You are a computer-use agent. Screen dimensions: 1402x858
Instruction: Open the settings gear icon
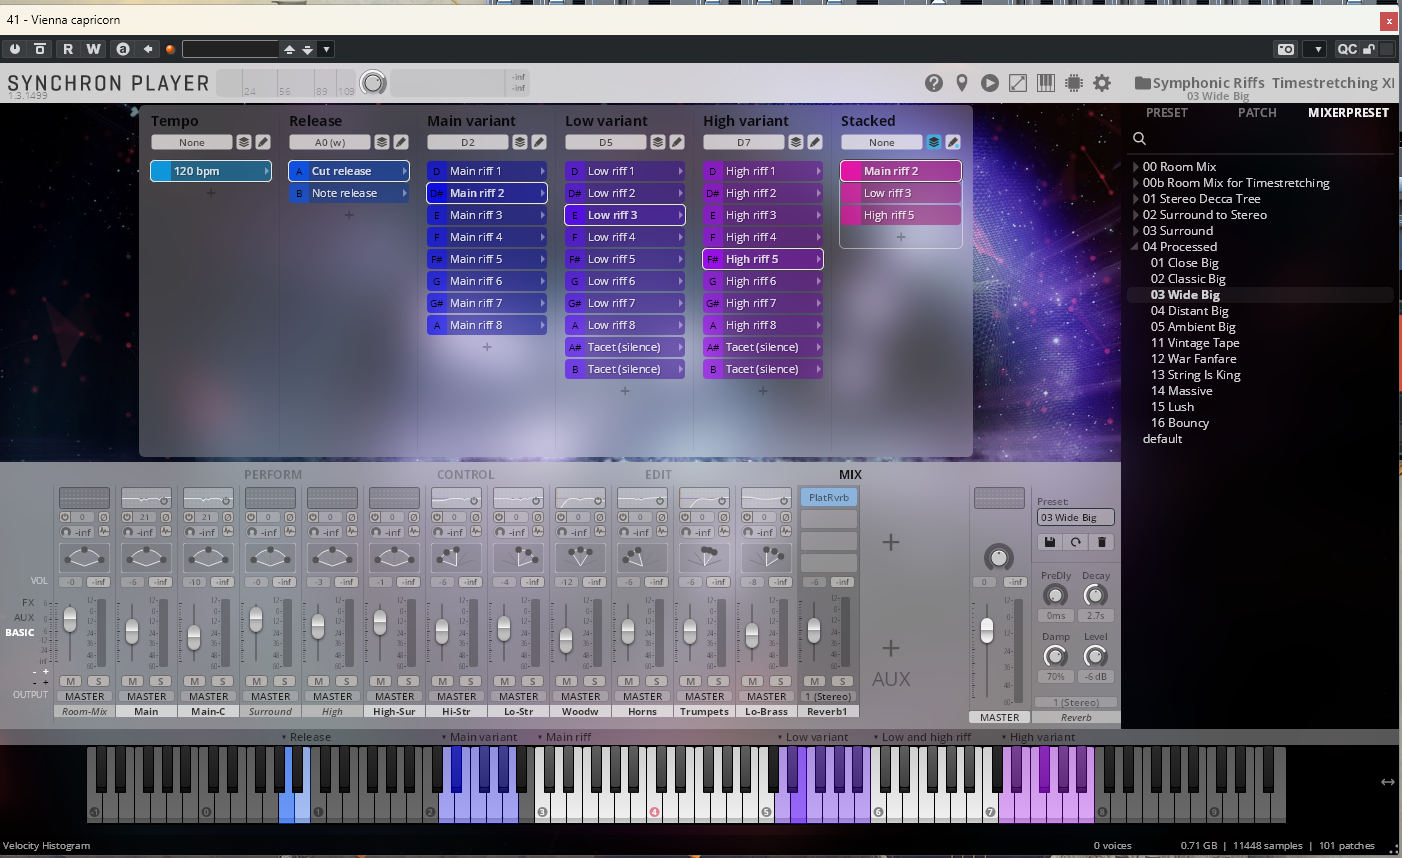click(1102, 83)
